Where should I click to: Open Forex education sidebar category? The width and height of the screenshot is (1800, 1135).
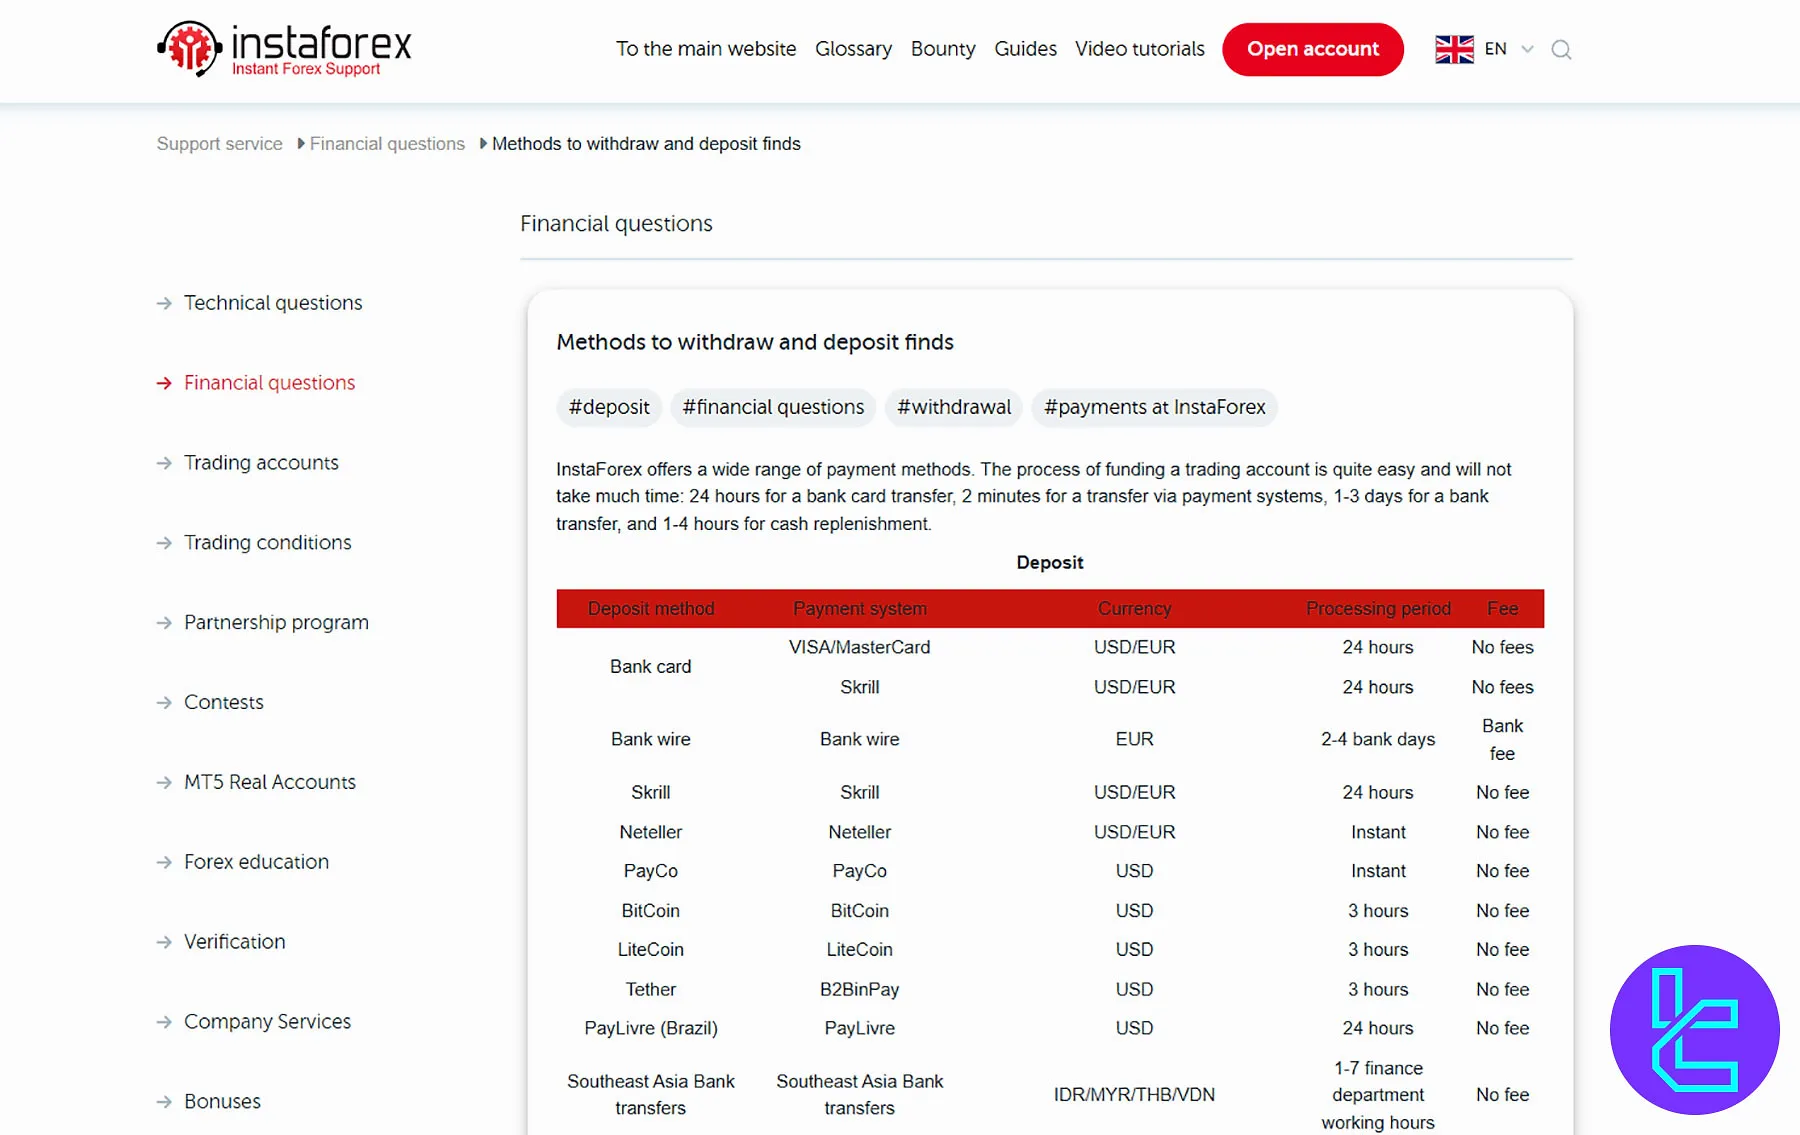coord(256,862)
